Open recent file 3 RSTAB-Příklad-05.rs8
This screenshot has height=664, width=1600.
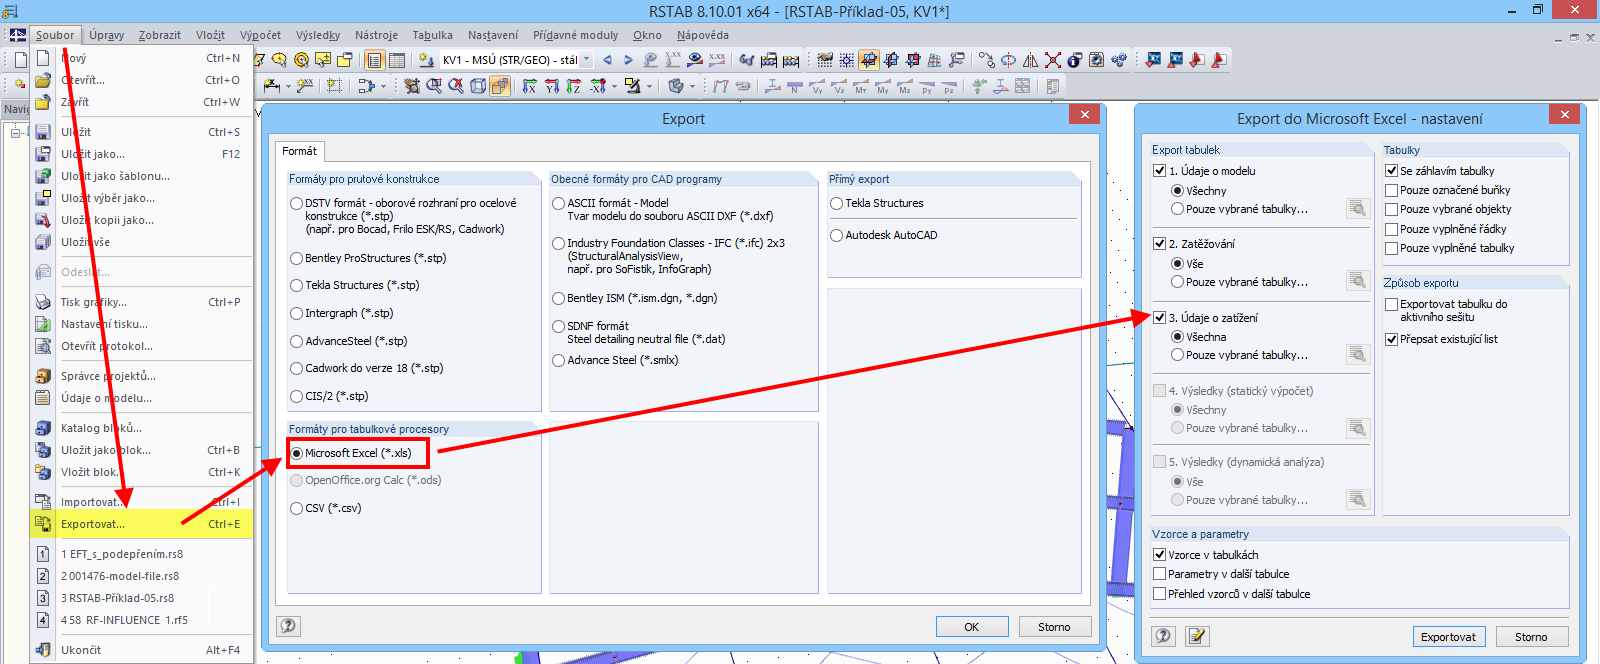(142, 598)
